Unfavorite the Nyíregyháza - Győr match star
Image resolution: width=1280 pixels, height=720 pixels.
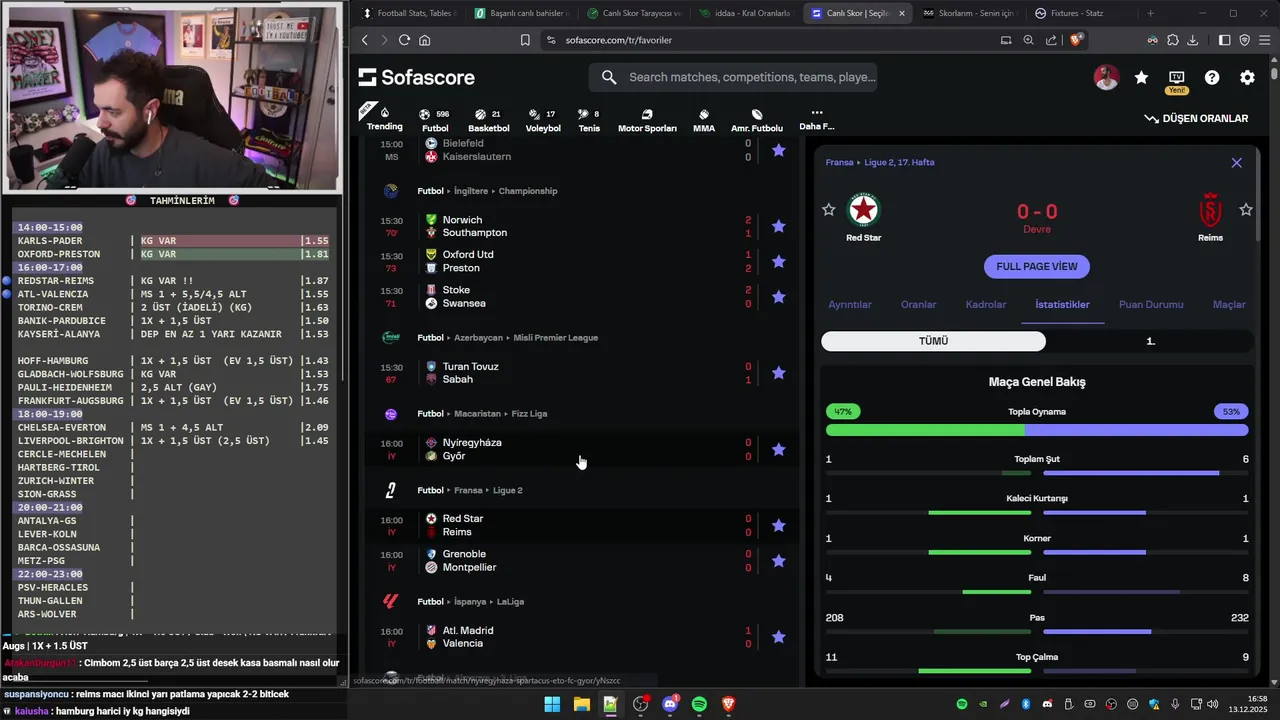779,449
